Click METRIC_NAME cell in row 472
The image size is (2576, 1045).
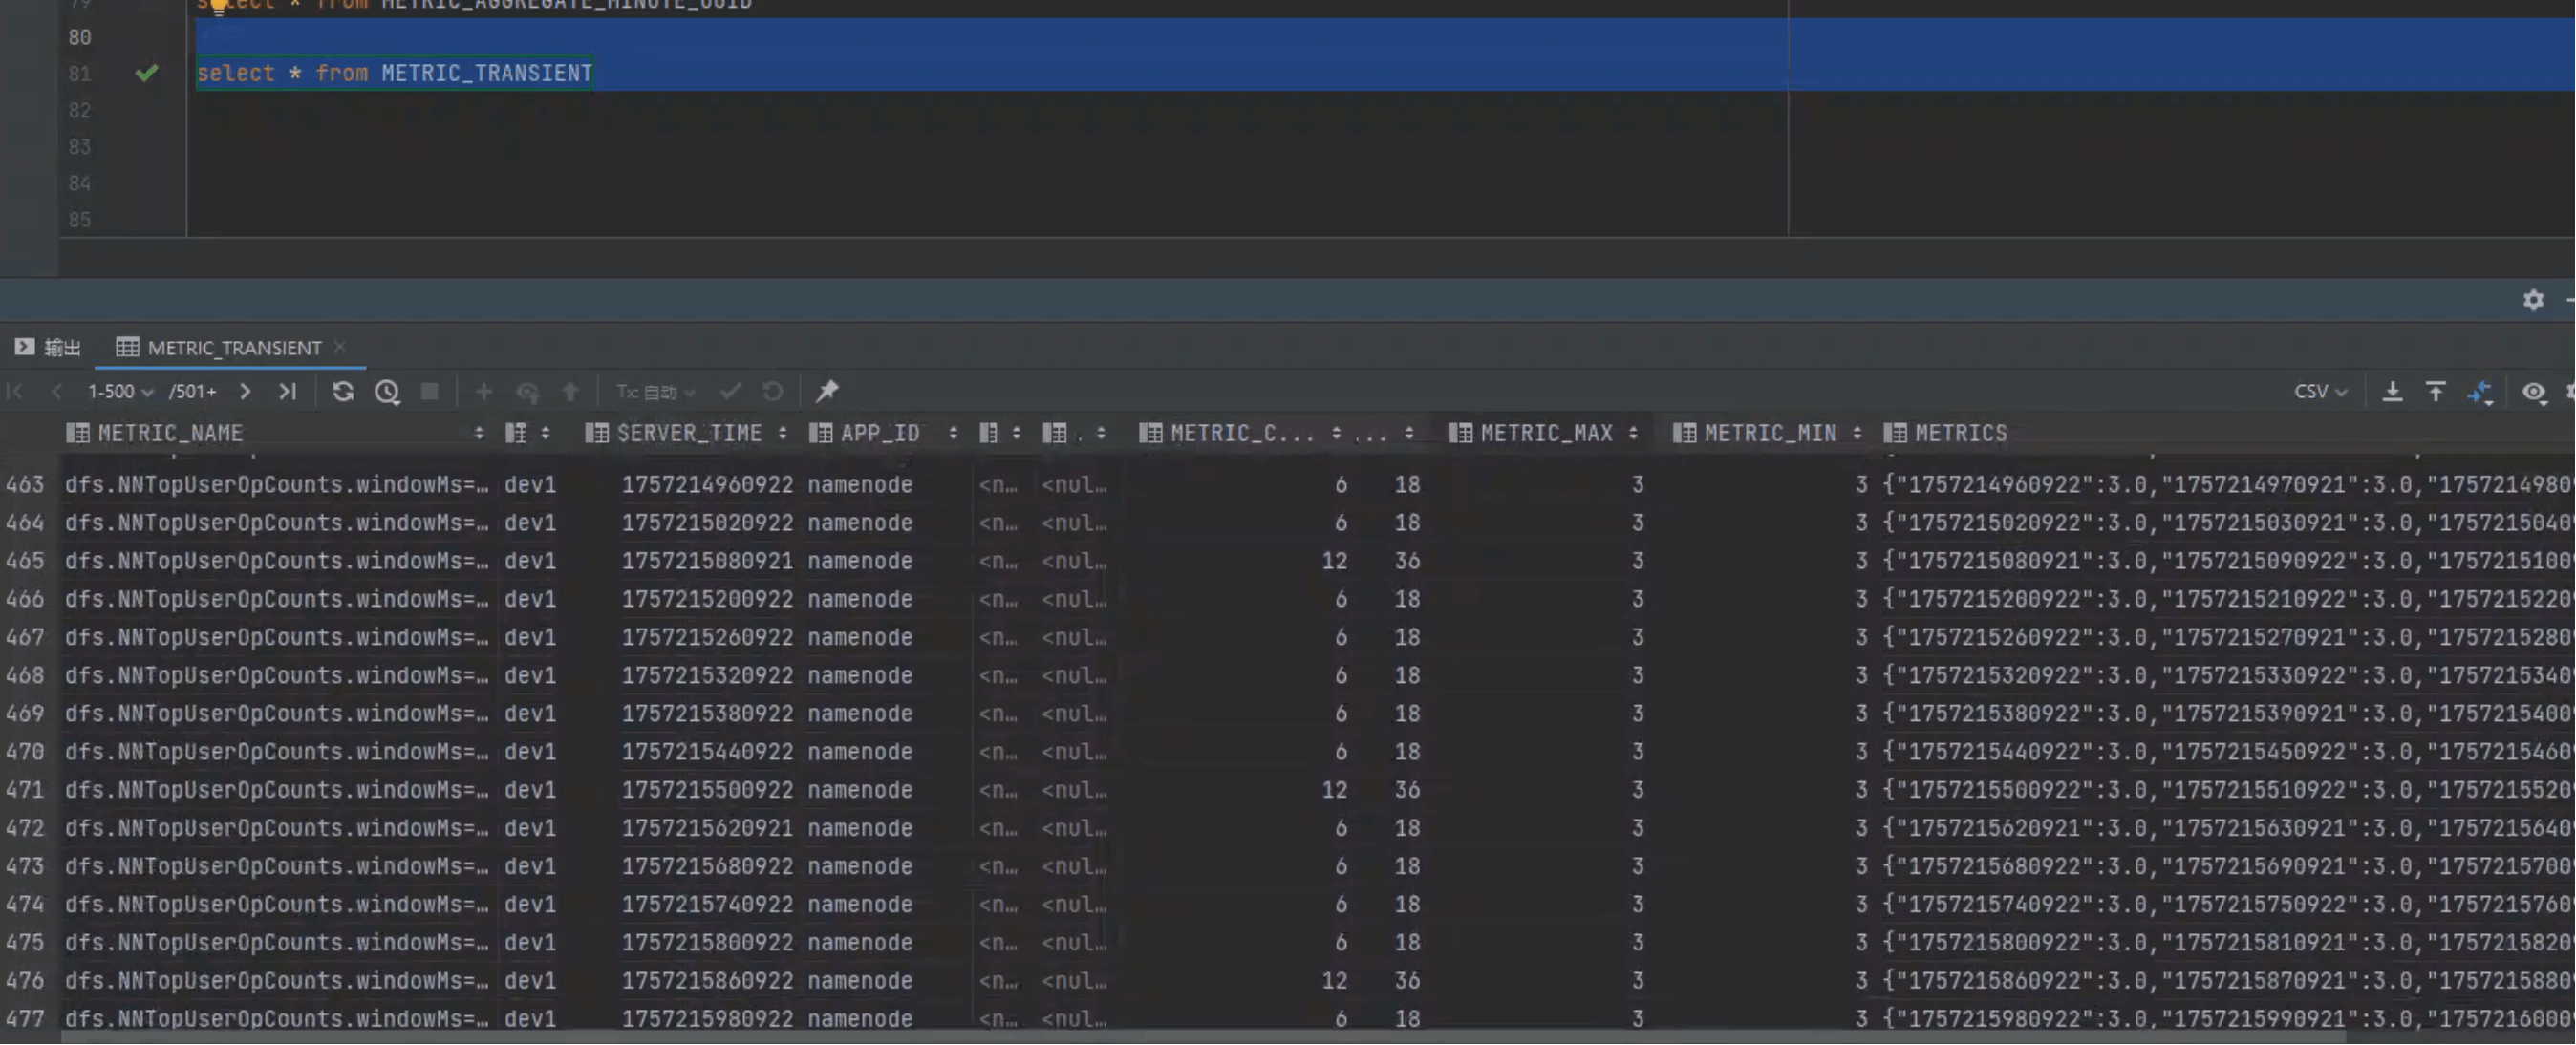[277, 828]
